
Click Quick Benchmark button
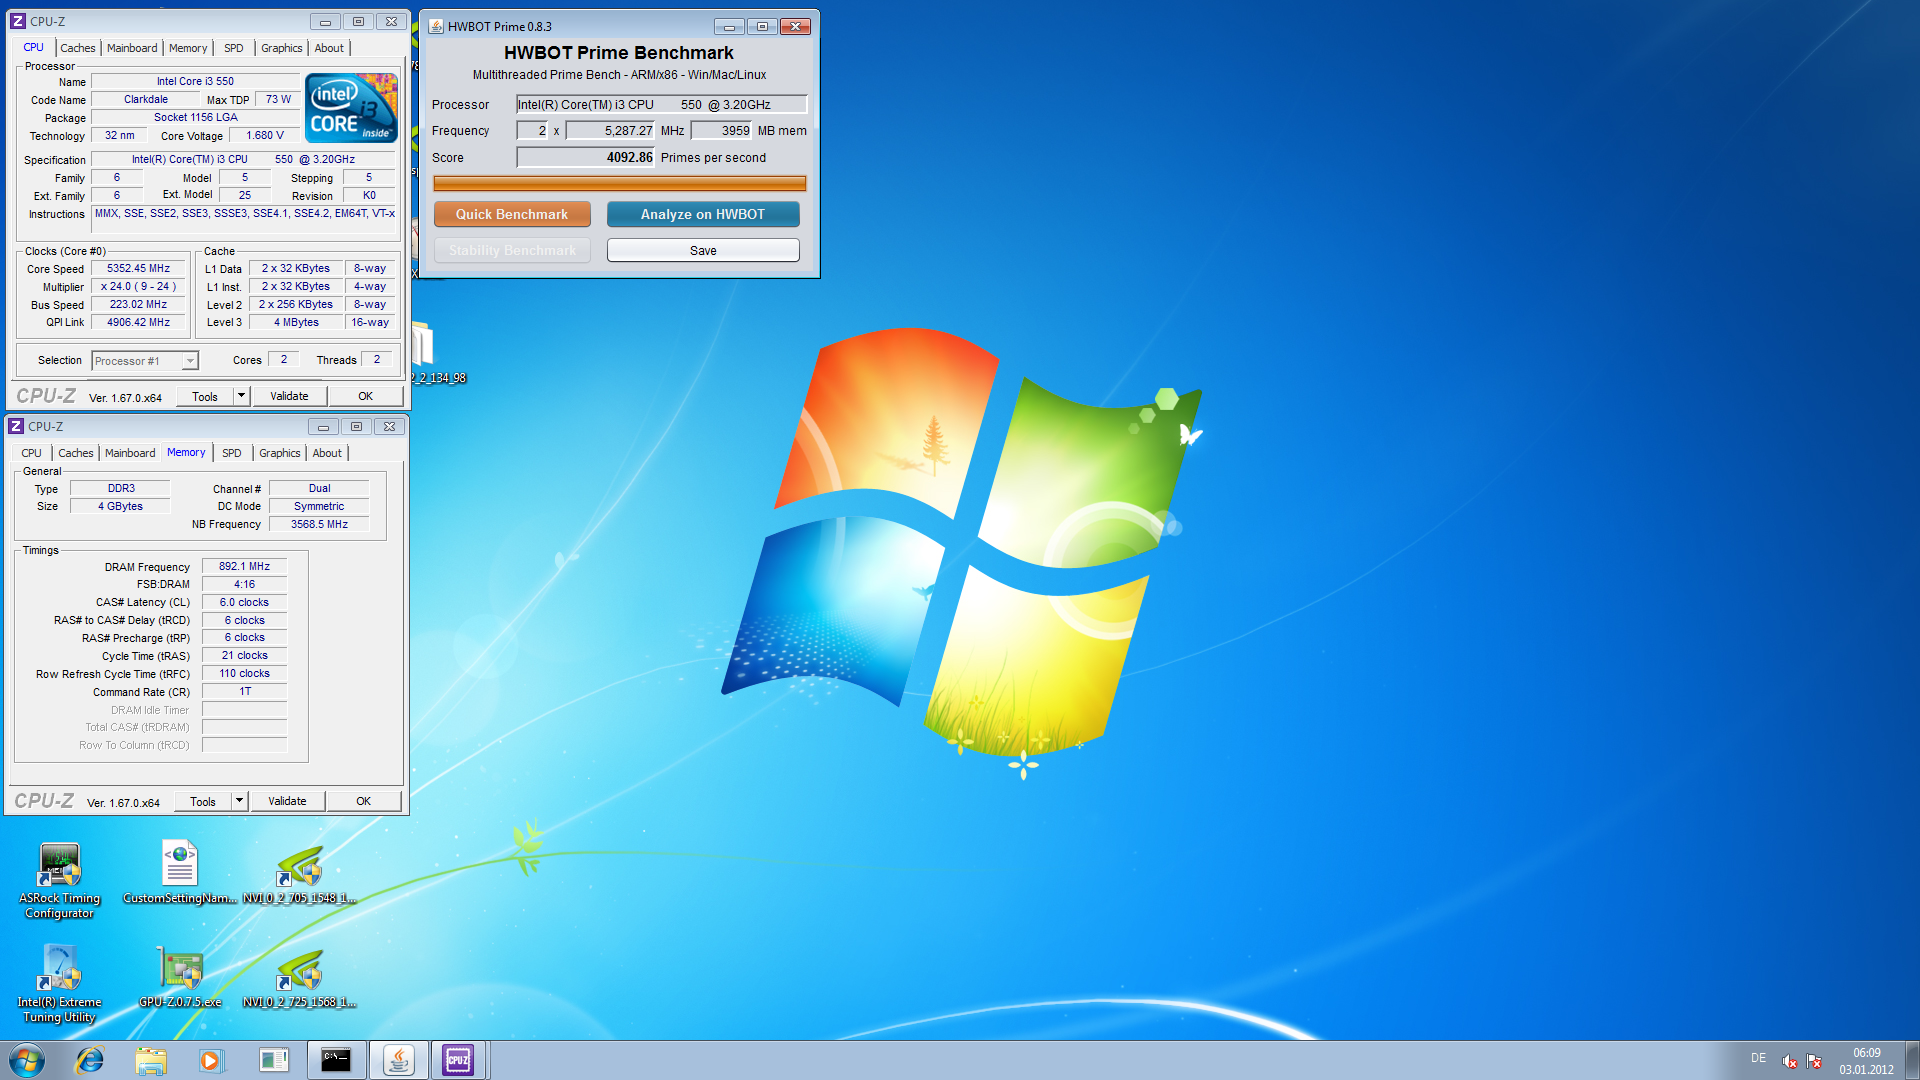point(512,214)
